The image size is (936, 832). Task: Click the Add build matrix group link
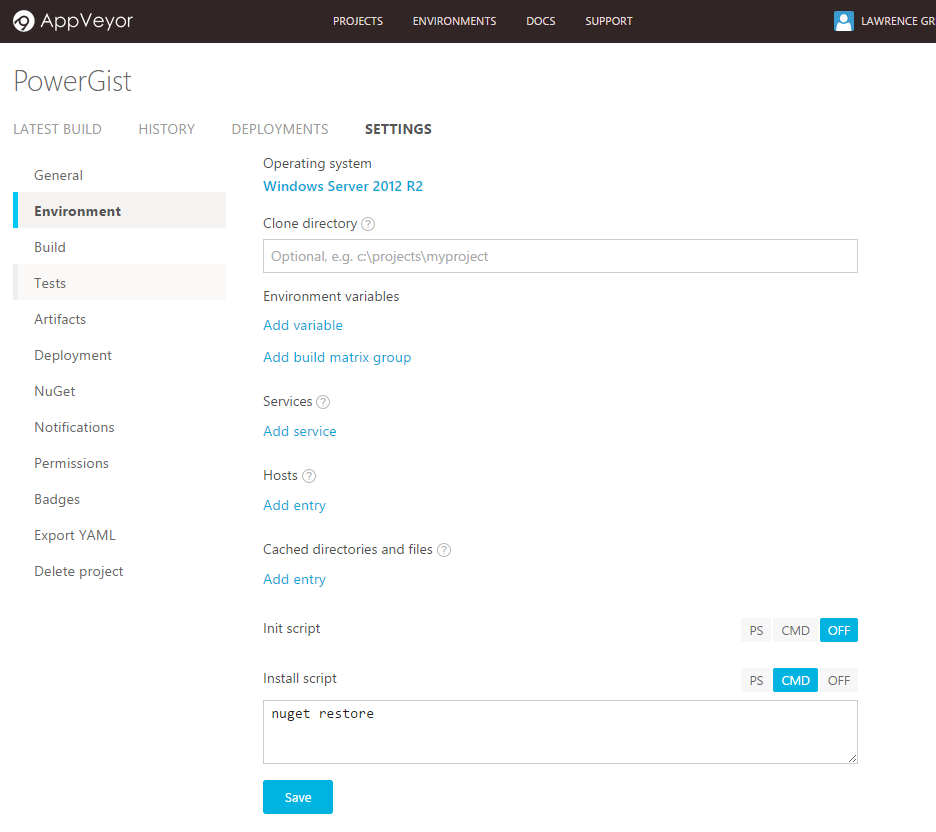click(337, 357)
